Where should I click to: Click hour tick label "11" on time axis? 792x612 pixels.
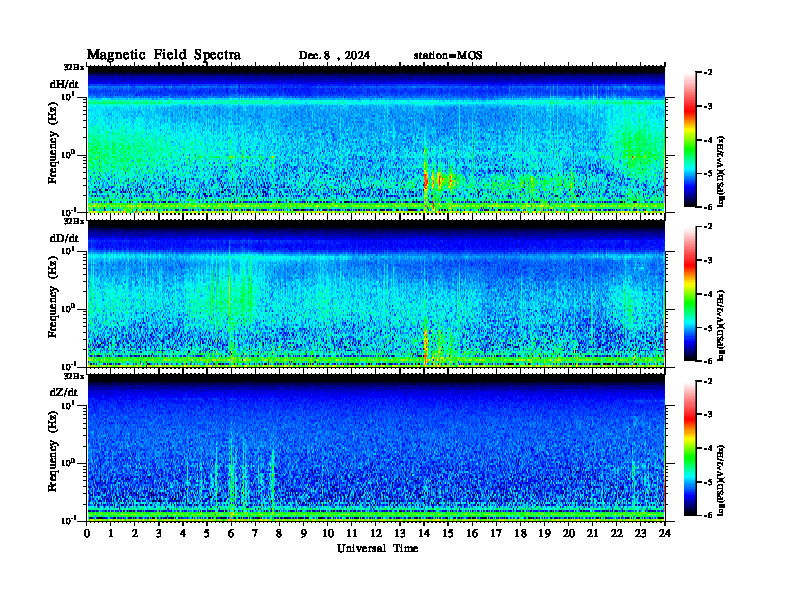point(352,533)
